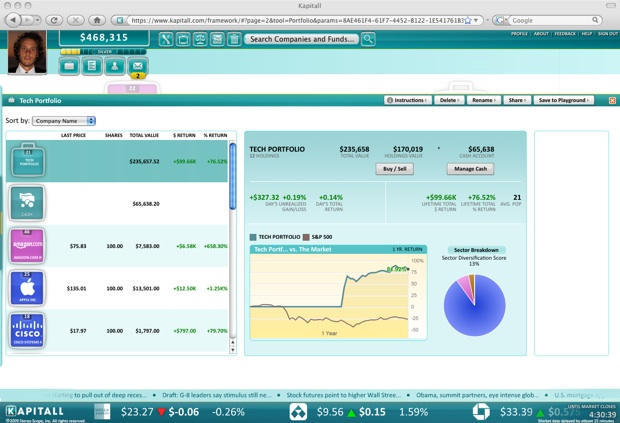Open the Delete menu button

(449, 100)
